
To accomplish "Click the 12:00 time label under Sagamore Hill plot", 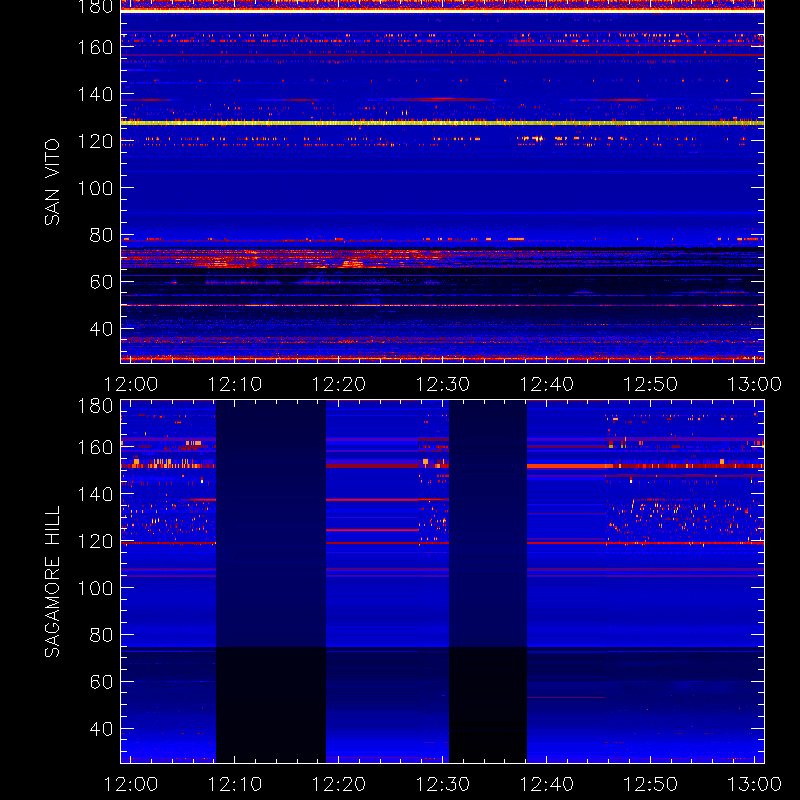I will (131, 784).
